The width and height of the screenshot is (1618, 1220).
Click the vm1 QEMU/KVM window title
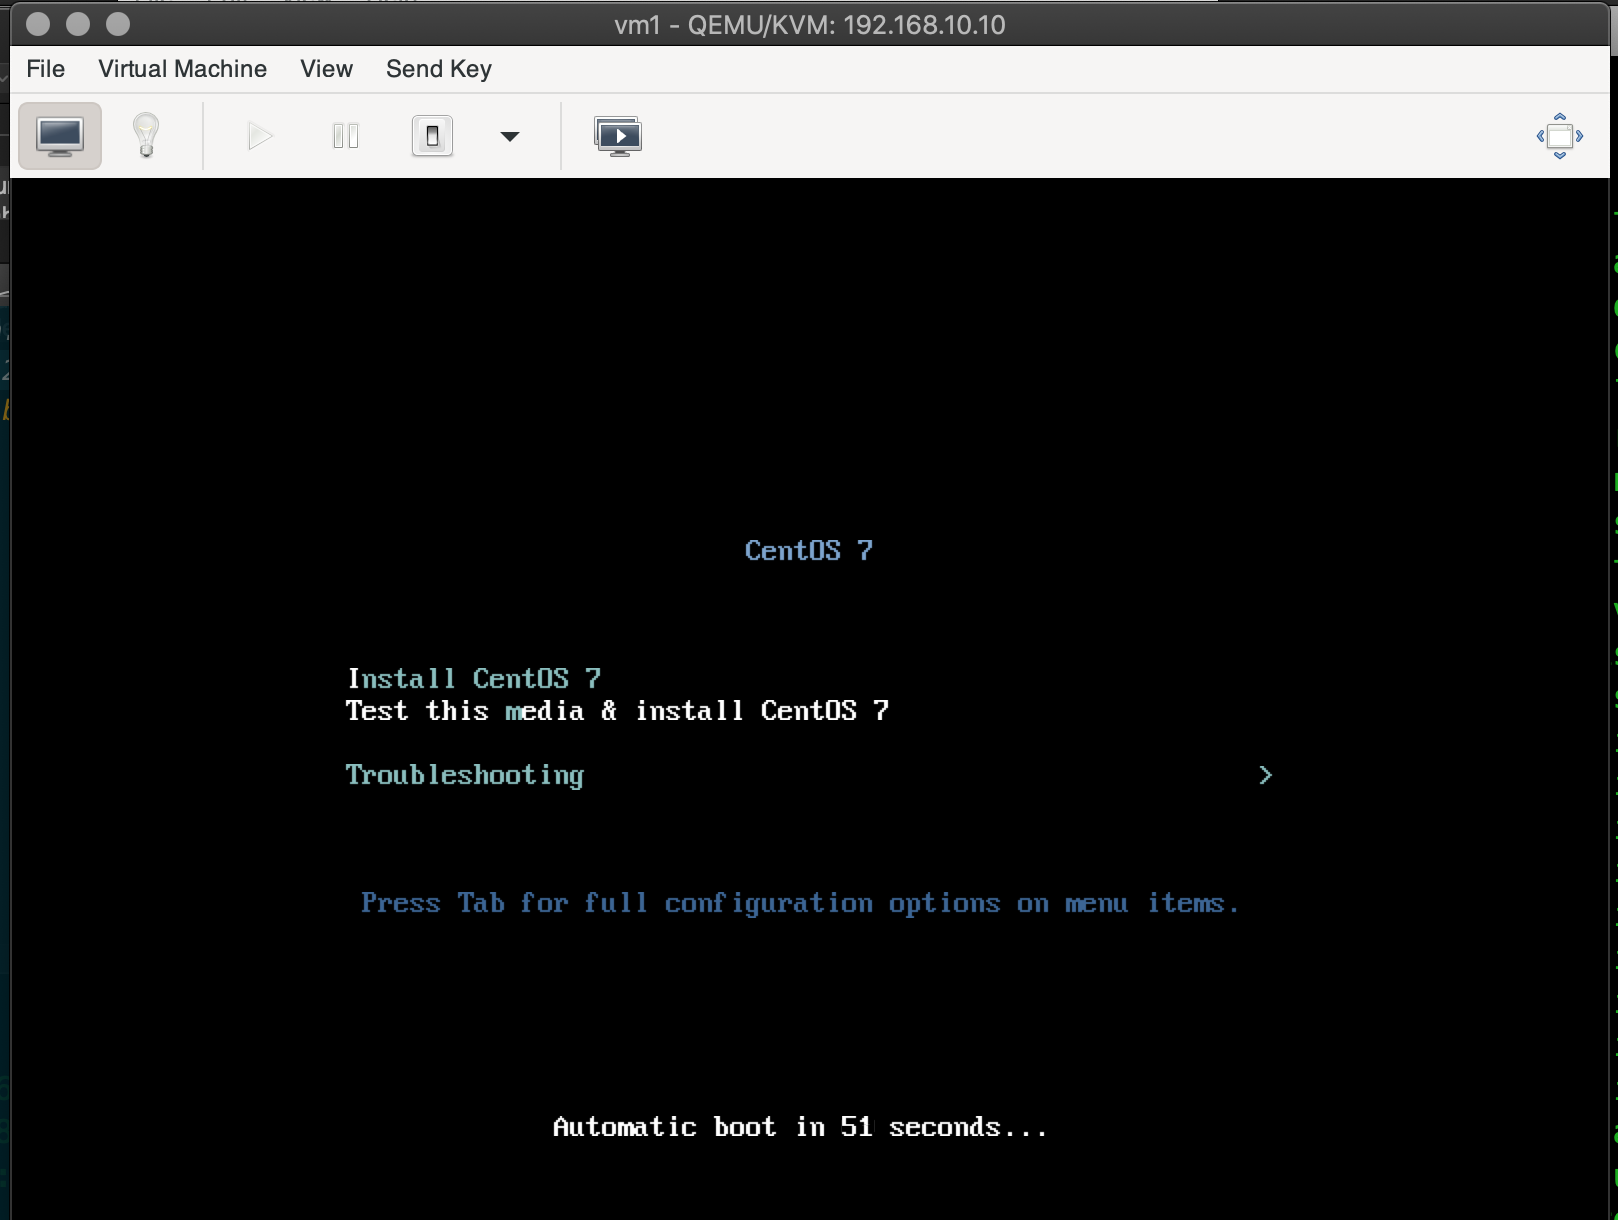click(810, 25)
